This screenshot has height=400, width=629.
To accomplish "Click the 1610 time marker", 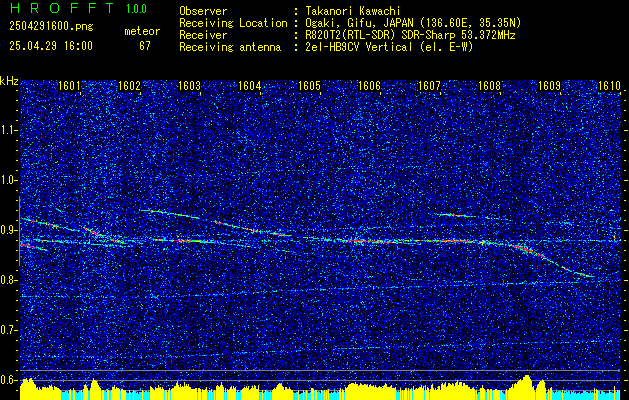I will coord(609,85).
